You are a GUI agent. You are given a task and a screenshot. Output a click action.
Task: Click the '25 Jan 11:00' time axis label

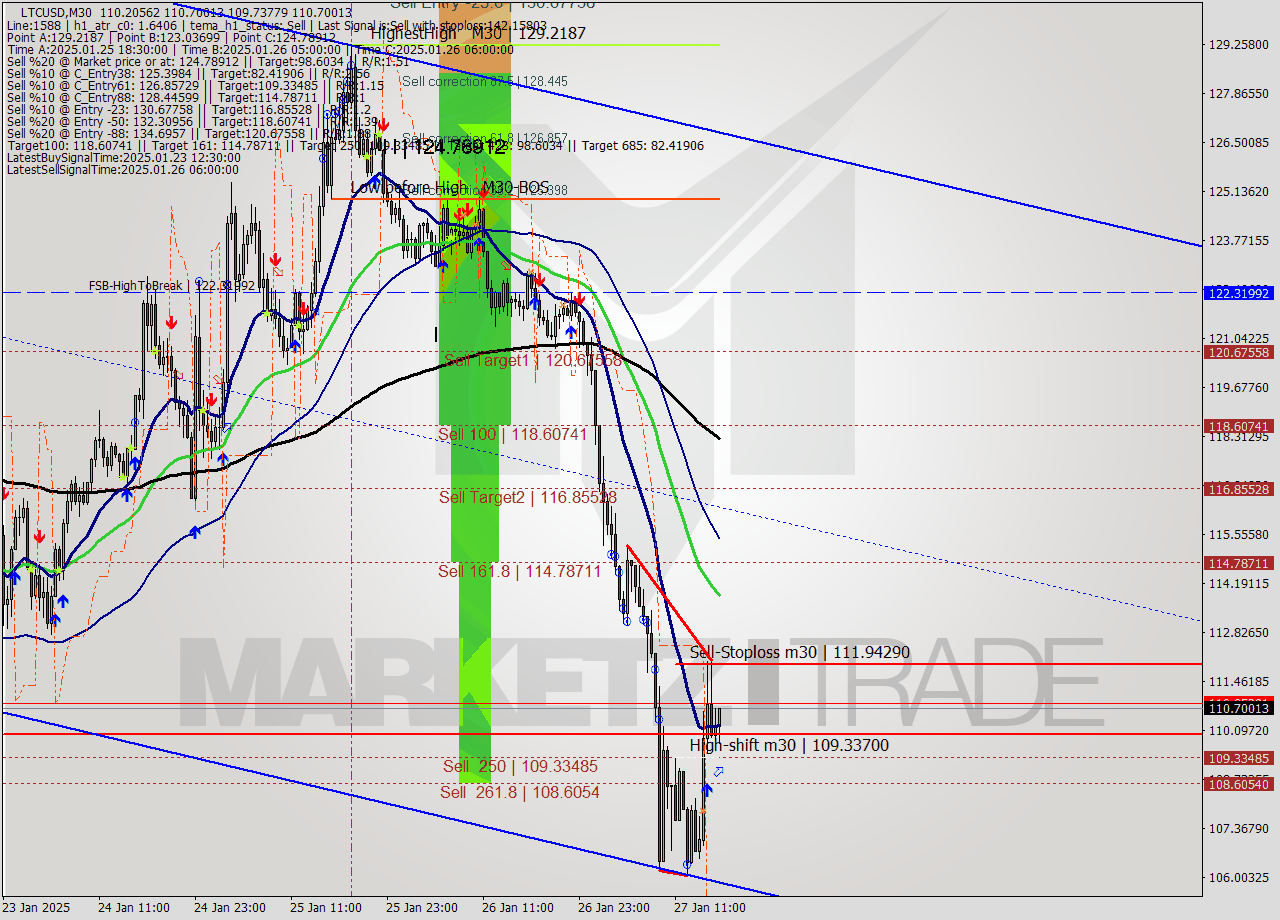(x=326, y=908)
